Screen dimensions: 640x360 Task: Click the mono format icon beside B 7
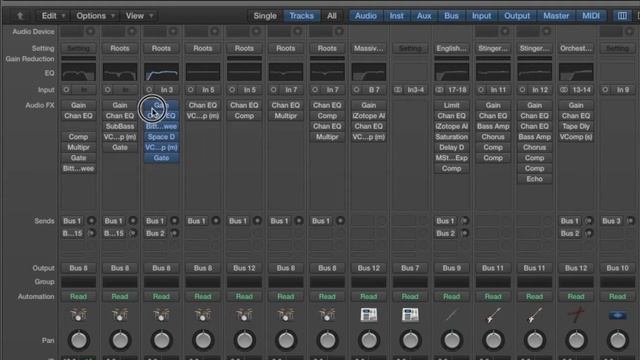pyautogui.click(x=356, y=90)
